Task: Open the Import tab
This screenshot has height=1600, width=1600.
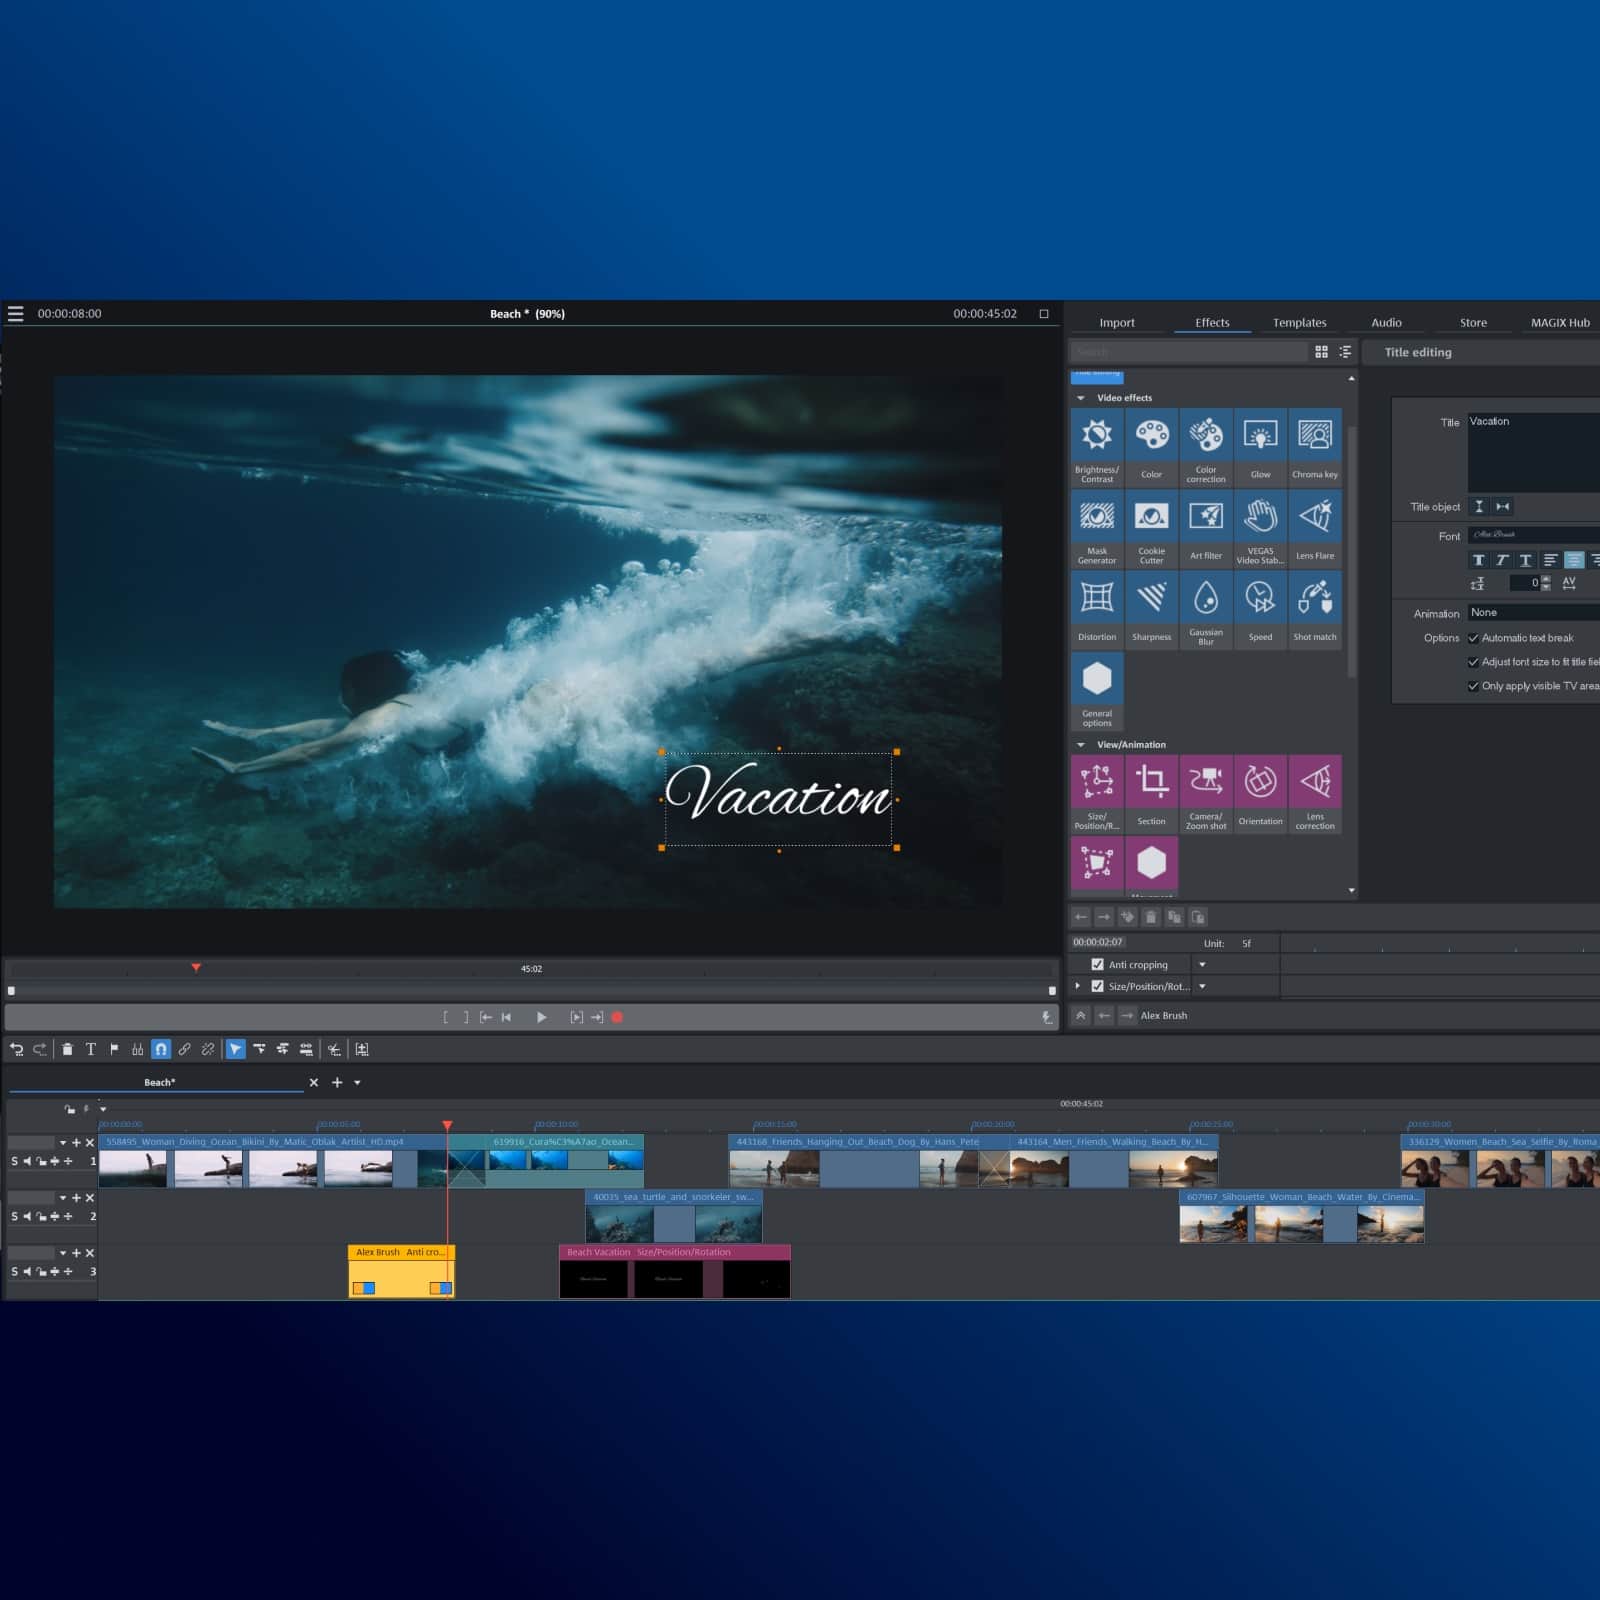Action: tap(1117, 322)
